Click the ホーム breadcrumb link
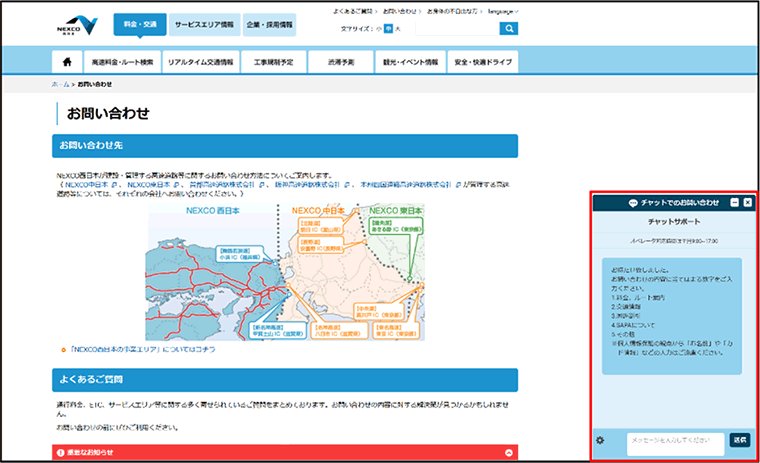760x463 pixels. click(x=61, y=84)
